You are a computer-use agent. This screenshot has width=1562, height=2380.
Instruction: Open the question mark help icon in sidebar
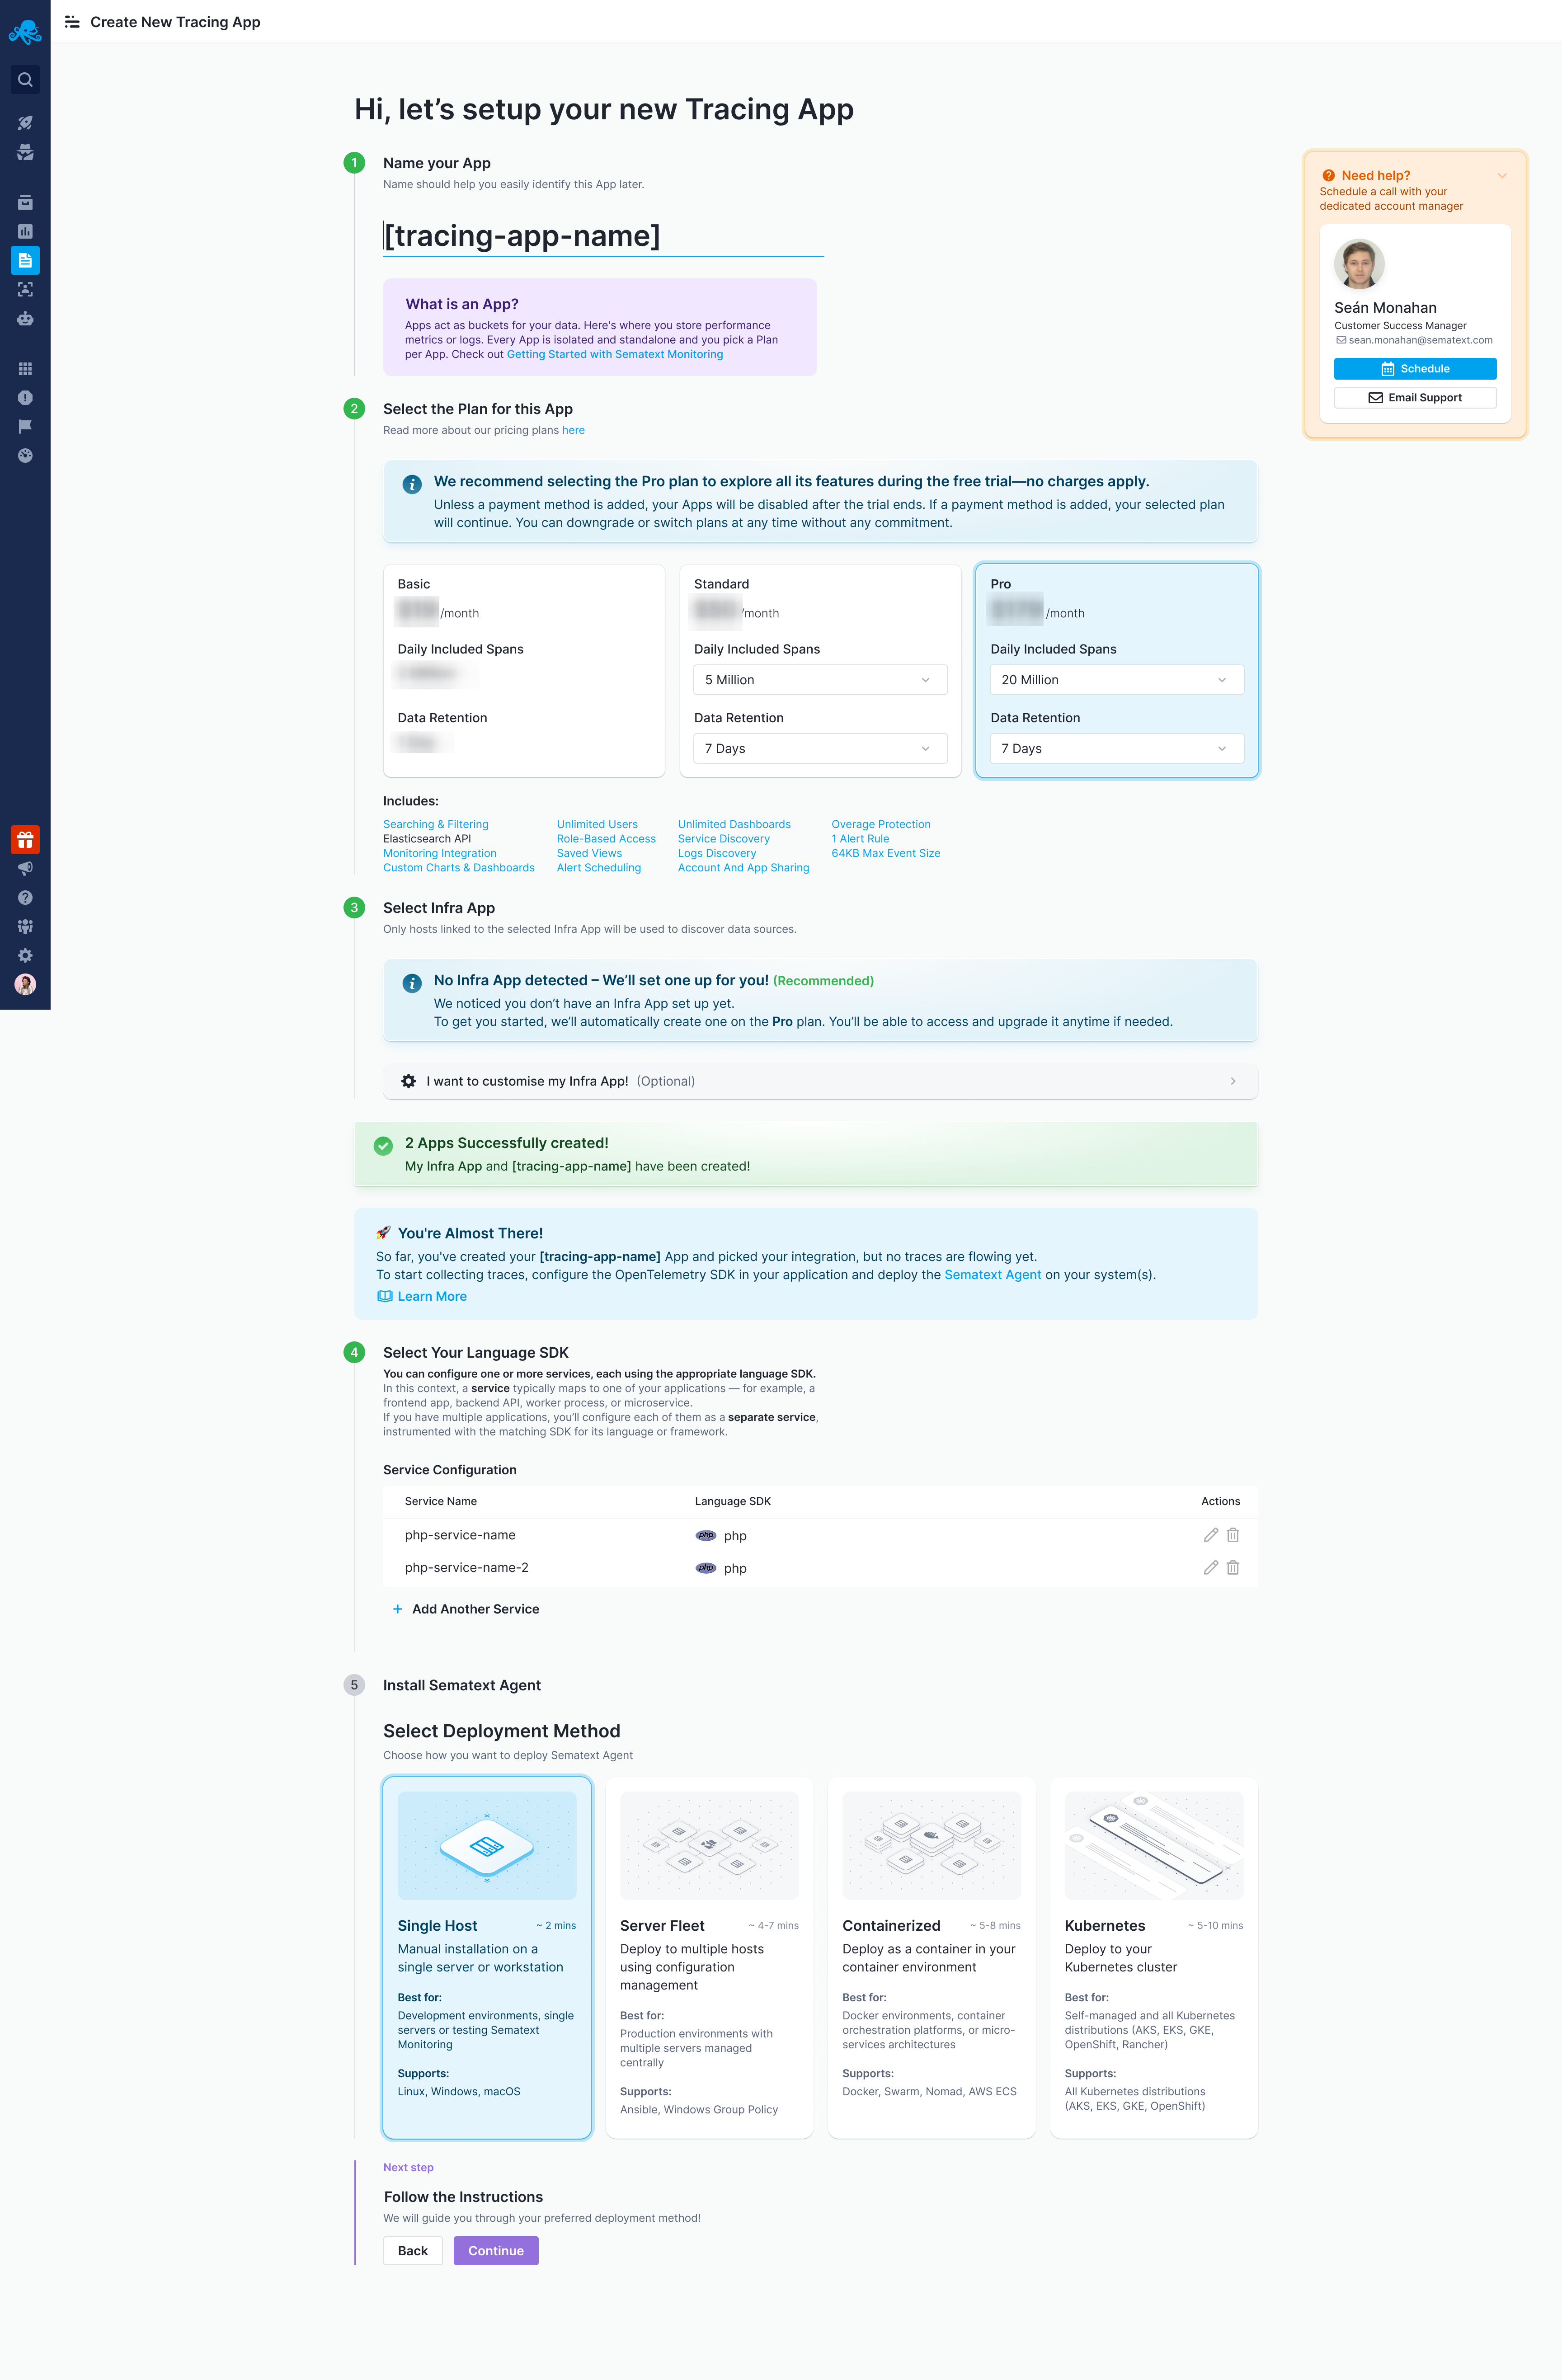(x=25, y=897)
